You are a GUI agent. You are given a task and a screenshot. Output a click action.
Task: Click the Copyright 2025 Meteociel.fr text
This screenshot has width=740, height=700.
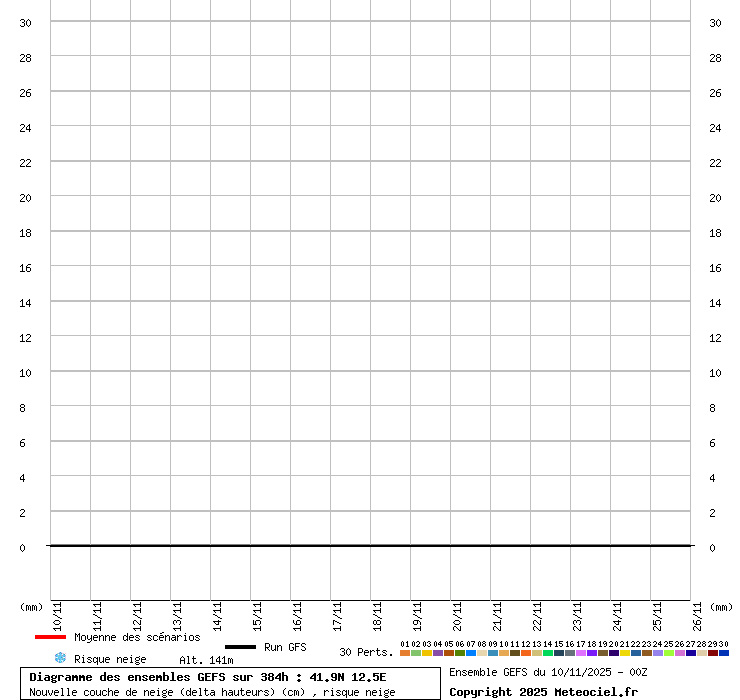(543, 692)
